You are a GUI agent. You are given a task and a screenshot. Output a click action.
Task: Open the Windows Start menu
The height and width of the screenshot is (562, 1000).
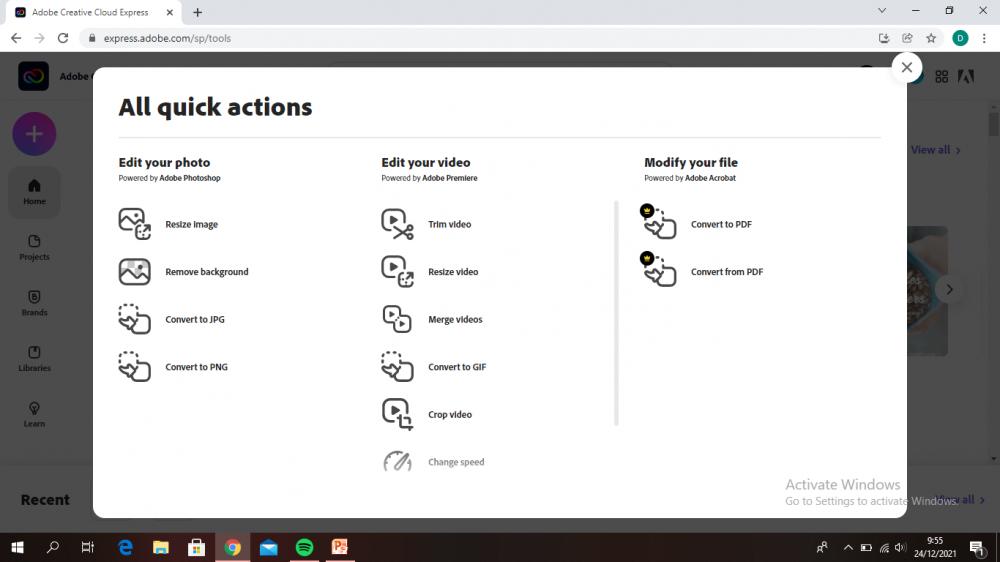(x=17, y=547)
